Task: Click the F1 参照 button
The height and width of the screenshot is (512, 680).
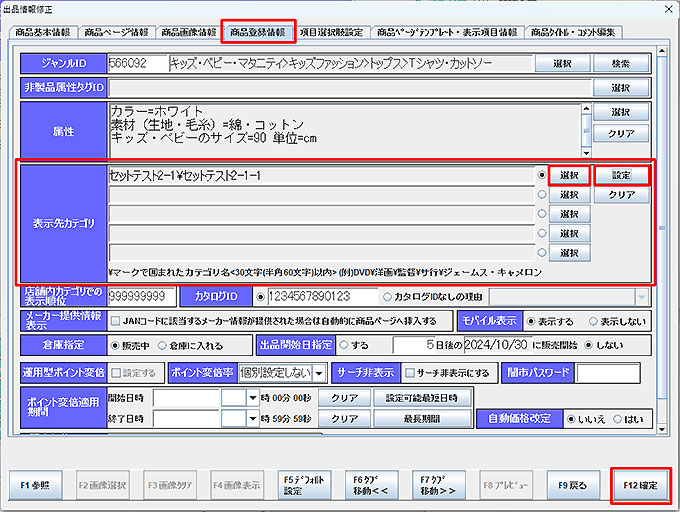Action: (x=37, y=485)
